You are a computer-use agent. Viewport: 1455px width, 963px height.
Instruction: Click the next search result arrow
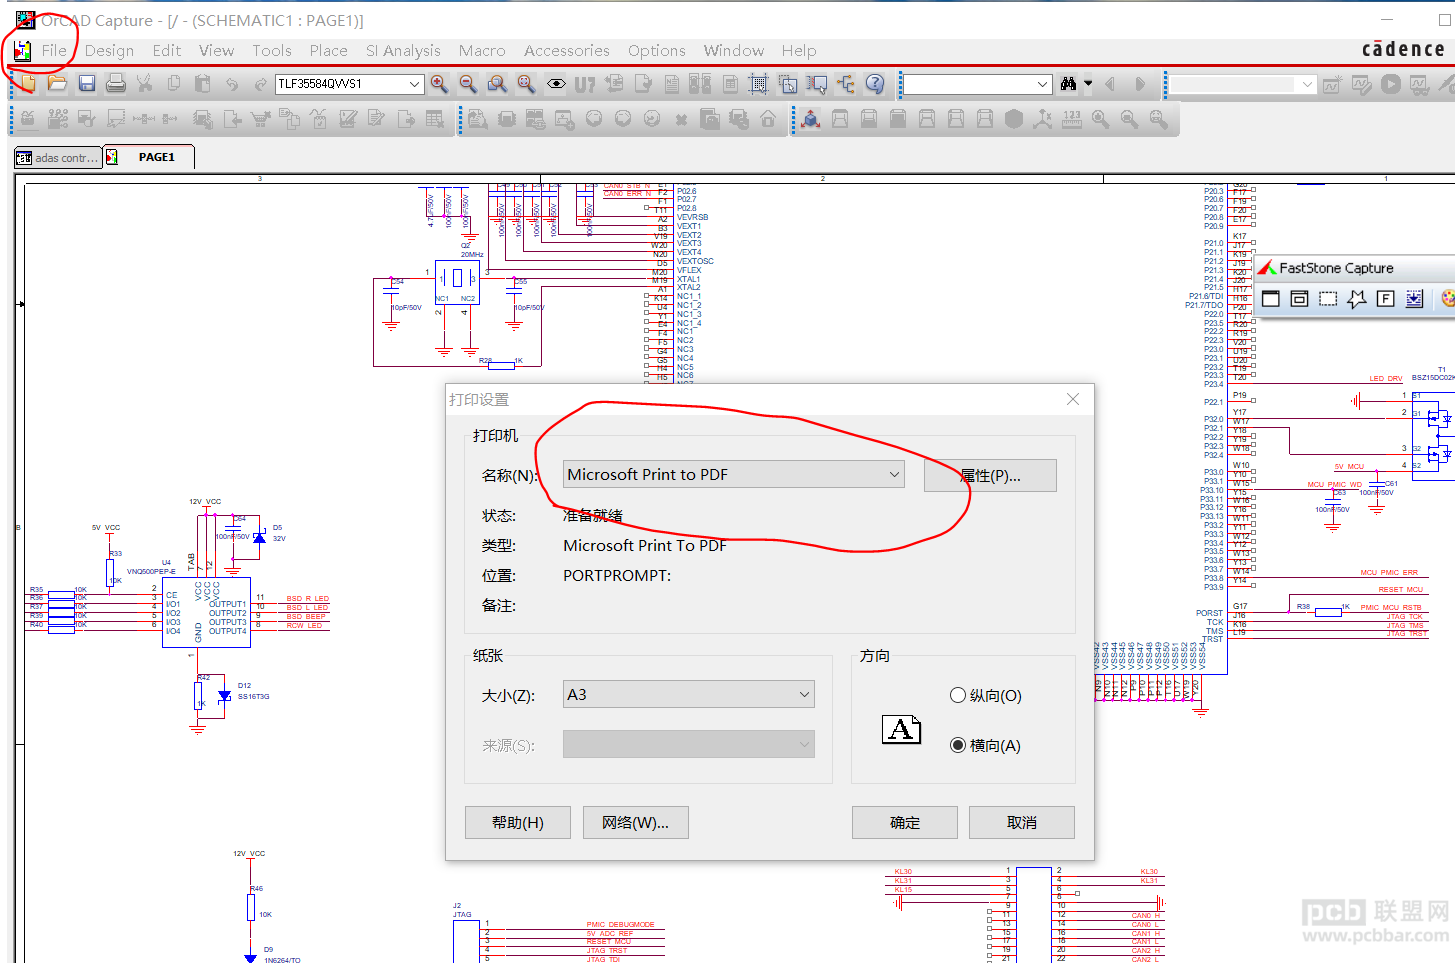point(1140,84)
